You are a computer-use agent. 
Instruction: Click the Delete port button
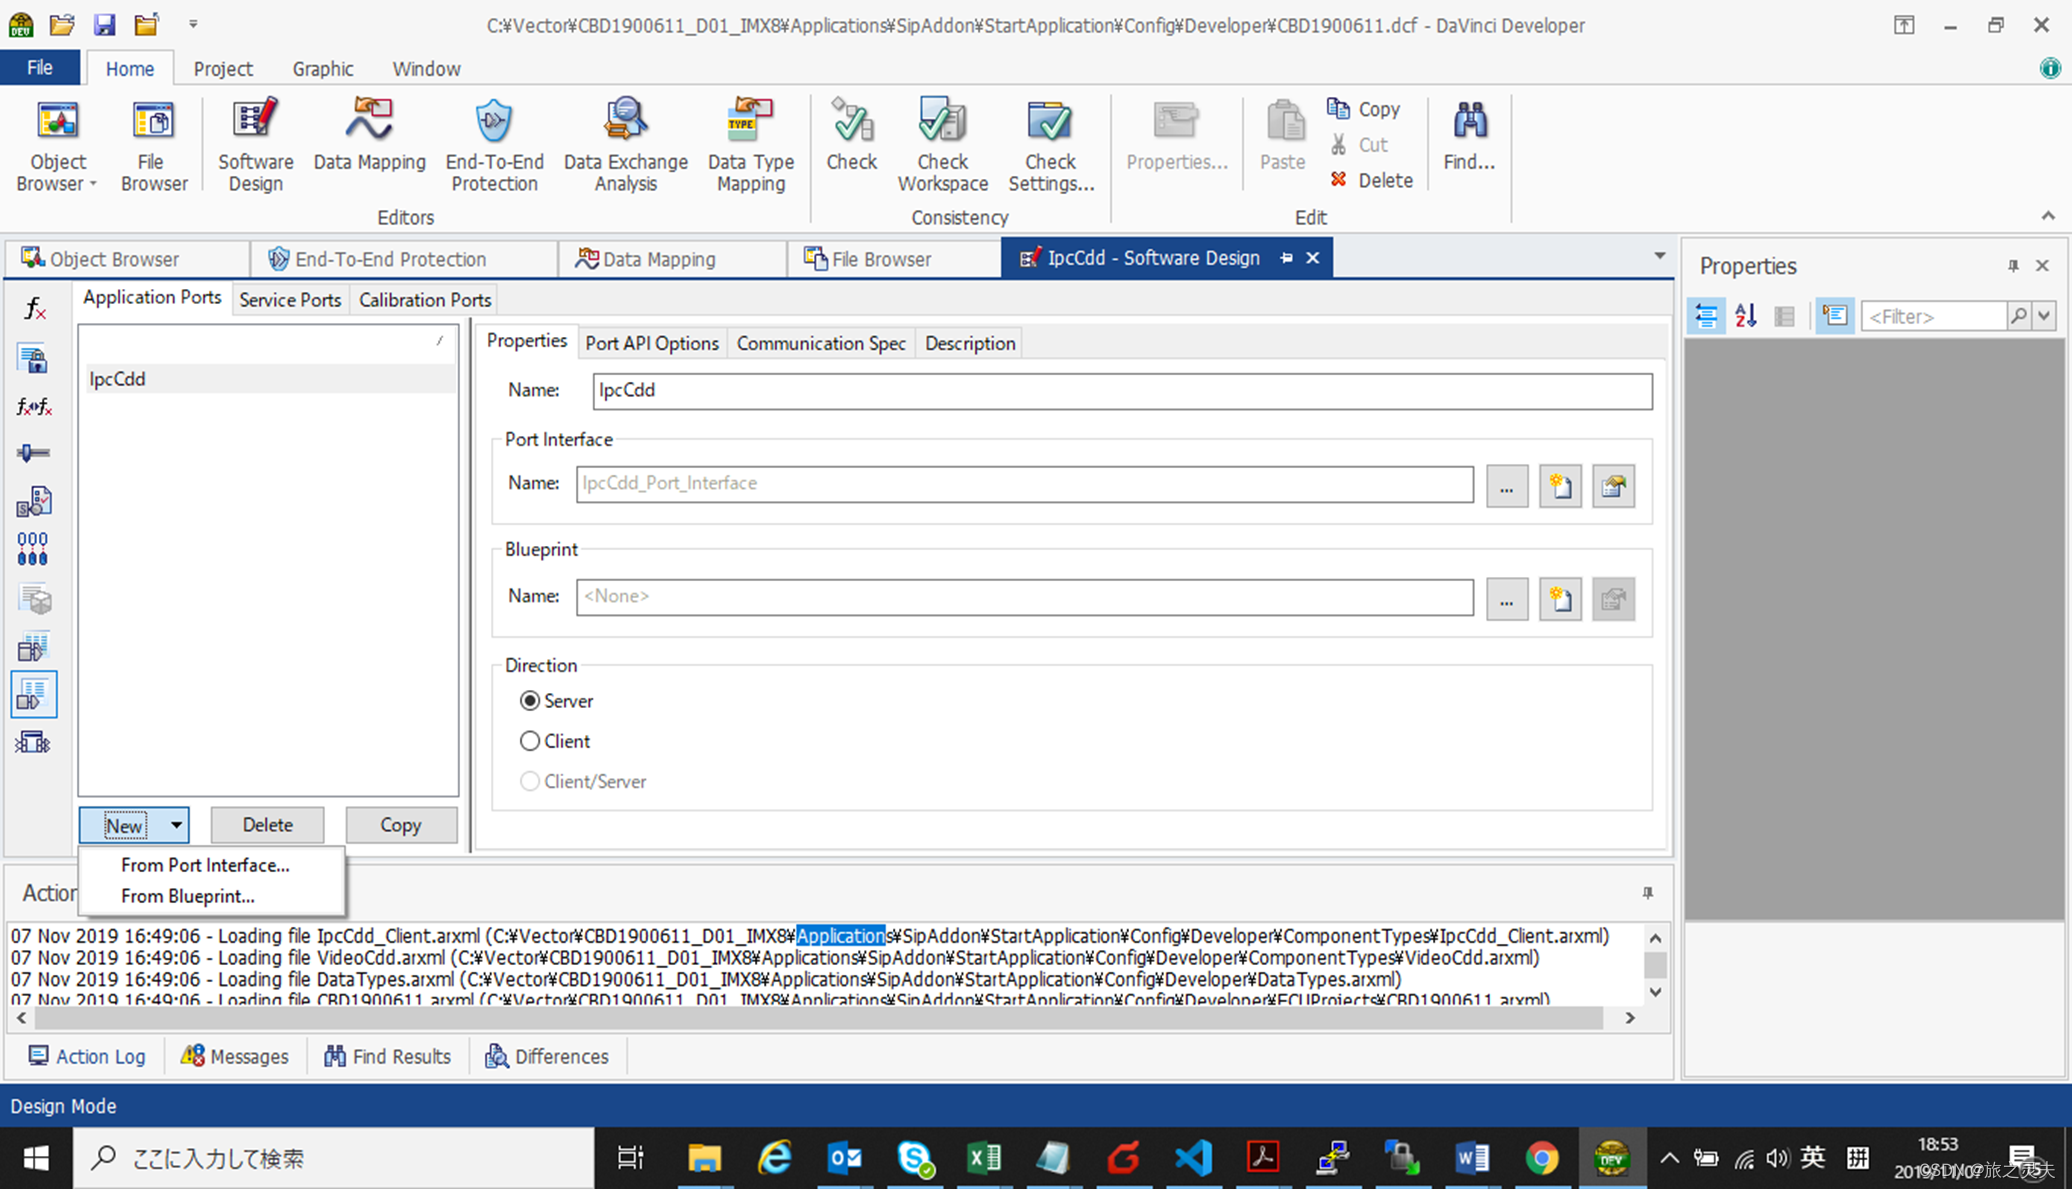tap(267, 825)
